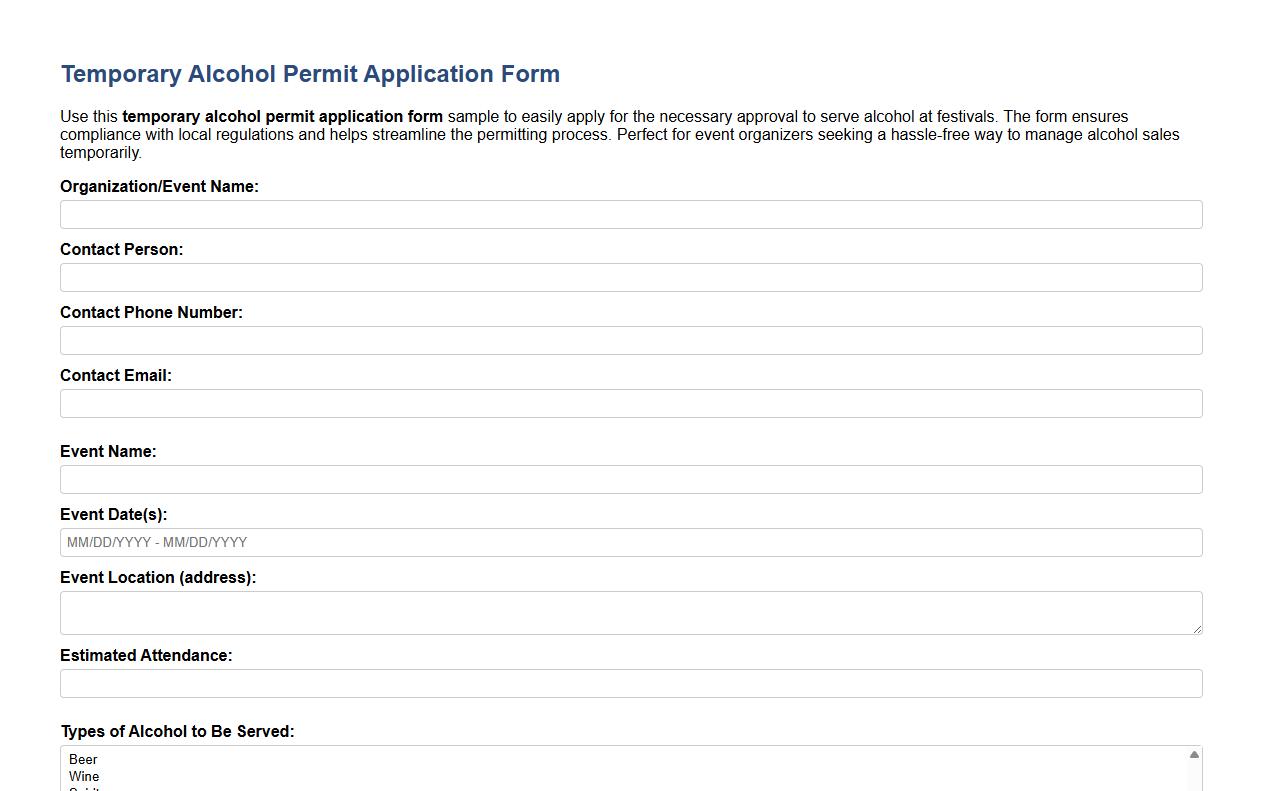Click the Event Date(s) field with MM/DD/YYYY placeholder
Viewport: 1263px width, 791px height.
pos(631,542)
